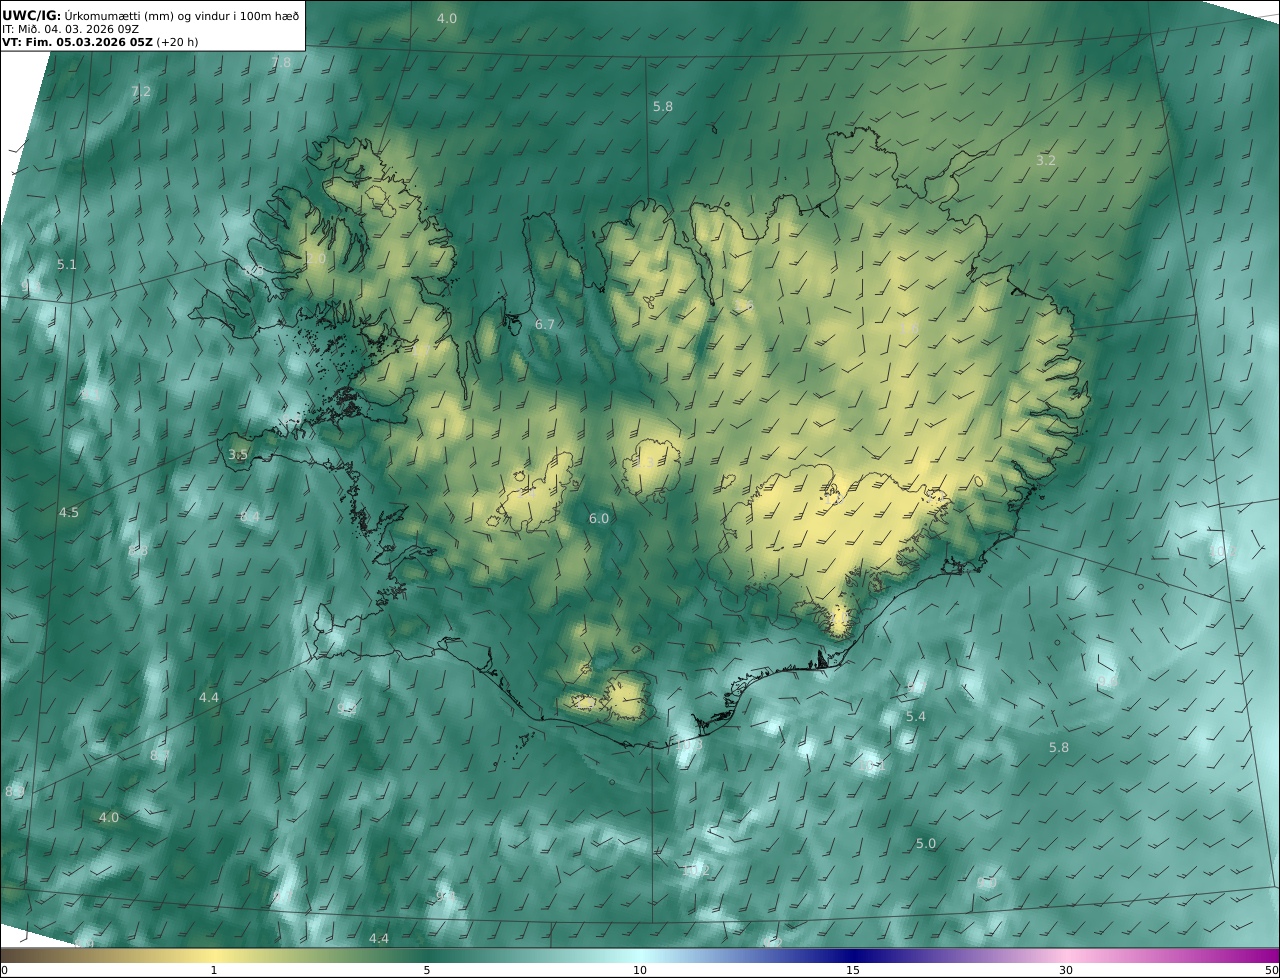The image size is (1280, 978).
Task: Click the 'IT: Mið. 04. 03. 2026 09Z' line
Action: coord(70,28)
